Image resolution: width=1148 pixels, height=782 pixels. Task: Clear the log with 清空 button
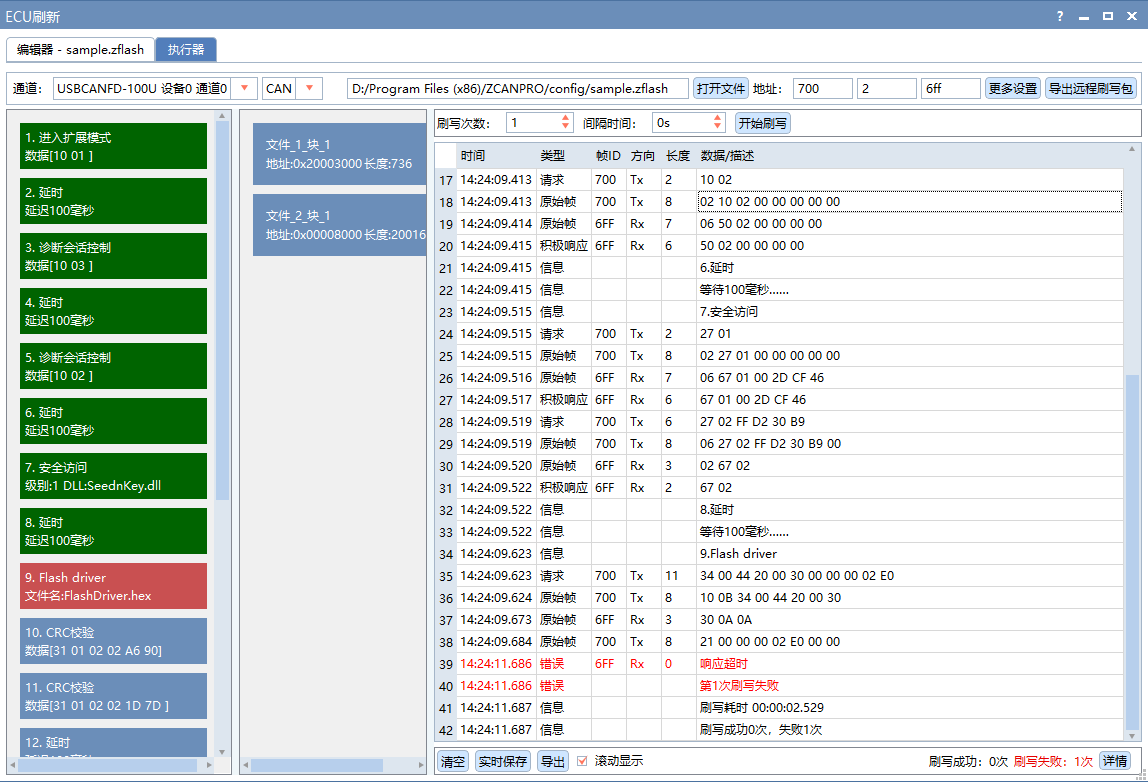click(451, 760)
